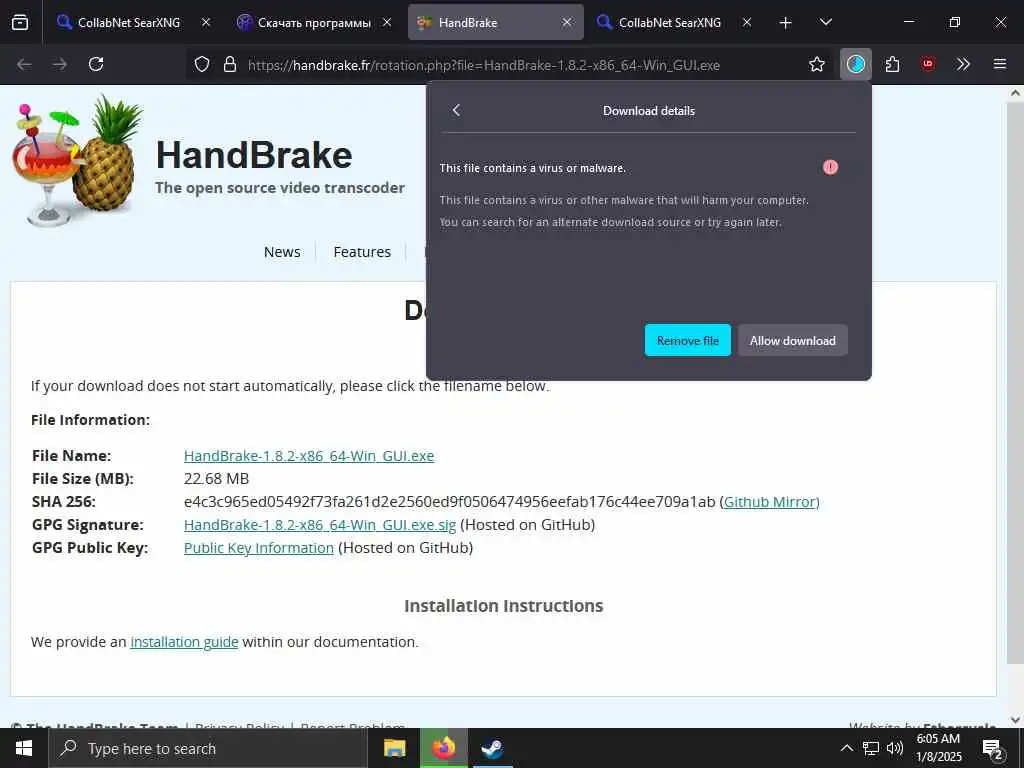Click the HandBrake cocktail pineapple logo
1024x768 pixels.
coord(77,161)
